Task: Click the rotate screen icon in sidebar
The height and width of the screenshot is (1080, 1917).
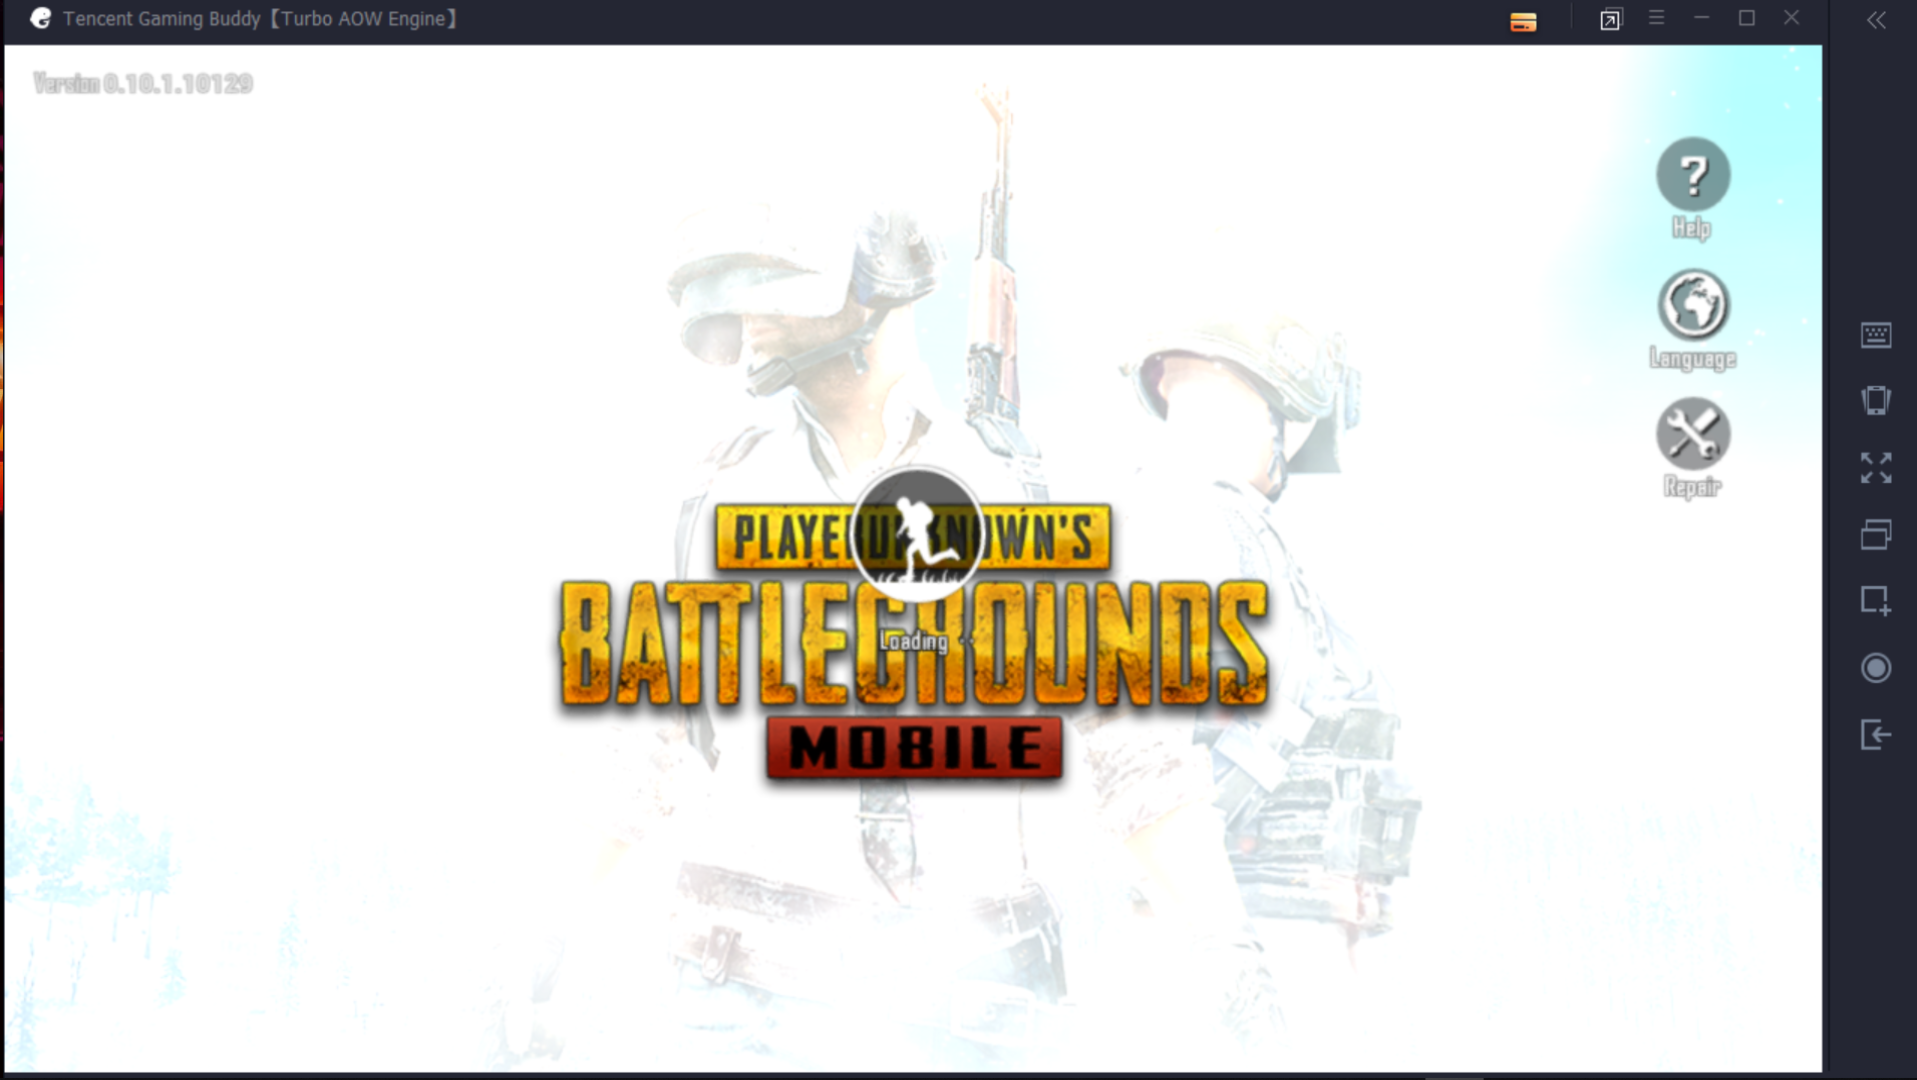Action: (x=1876, y=401)
